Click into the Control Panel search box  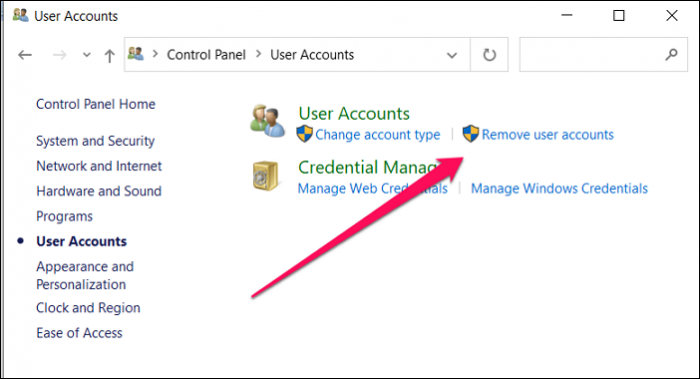point(603,54)
